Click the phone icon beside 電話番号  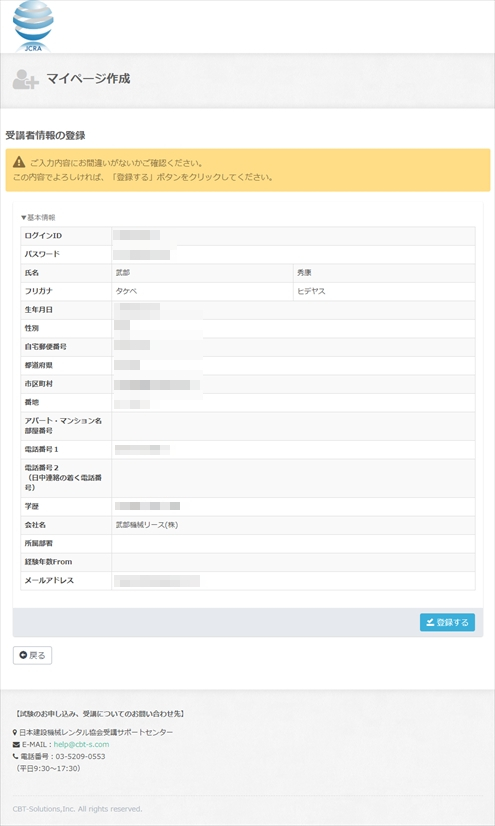pos(15,756)
